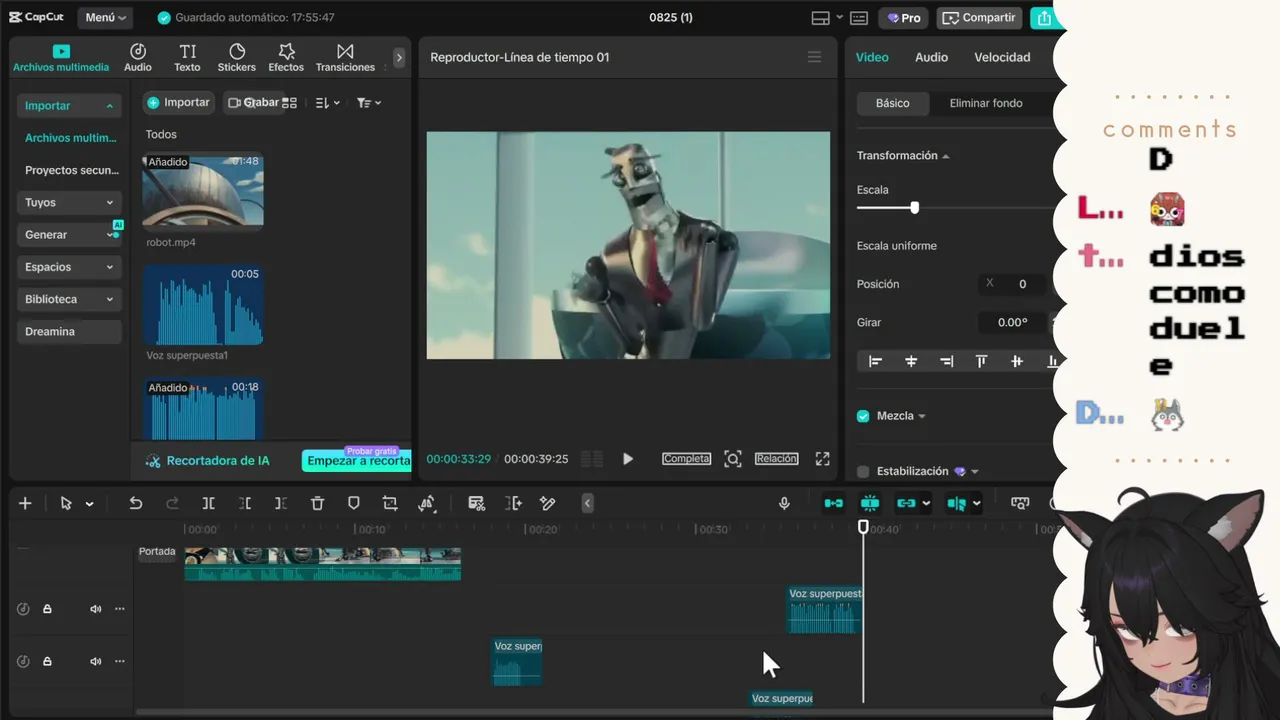This screenshot has height=720, width=1280.
Task: Open the Menú dropdown
Action: 105,18
